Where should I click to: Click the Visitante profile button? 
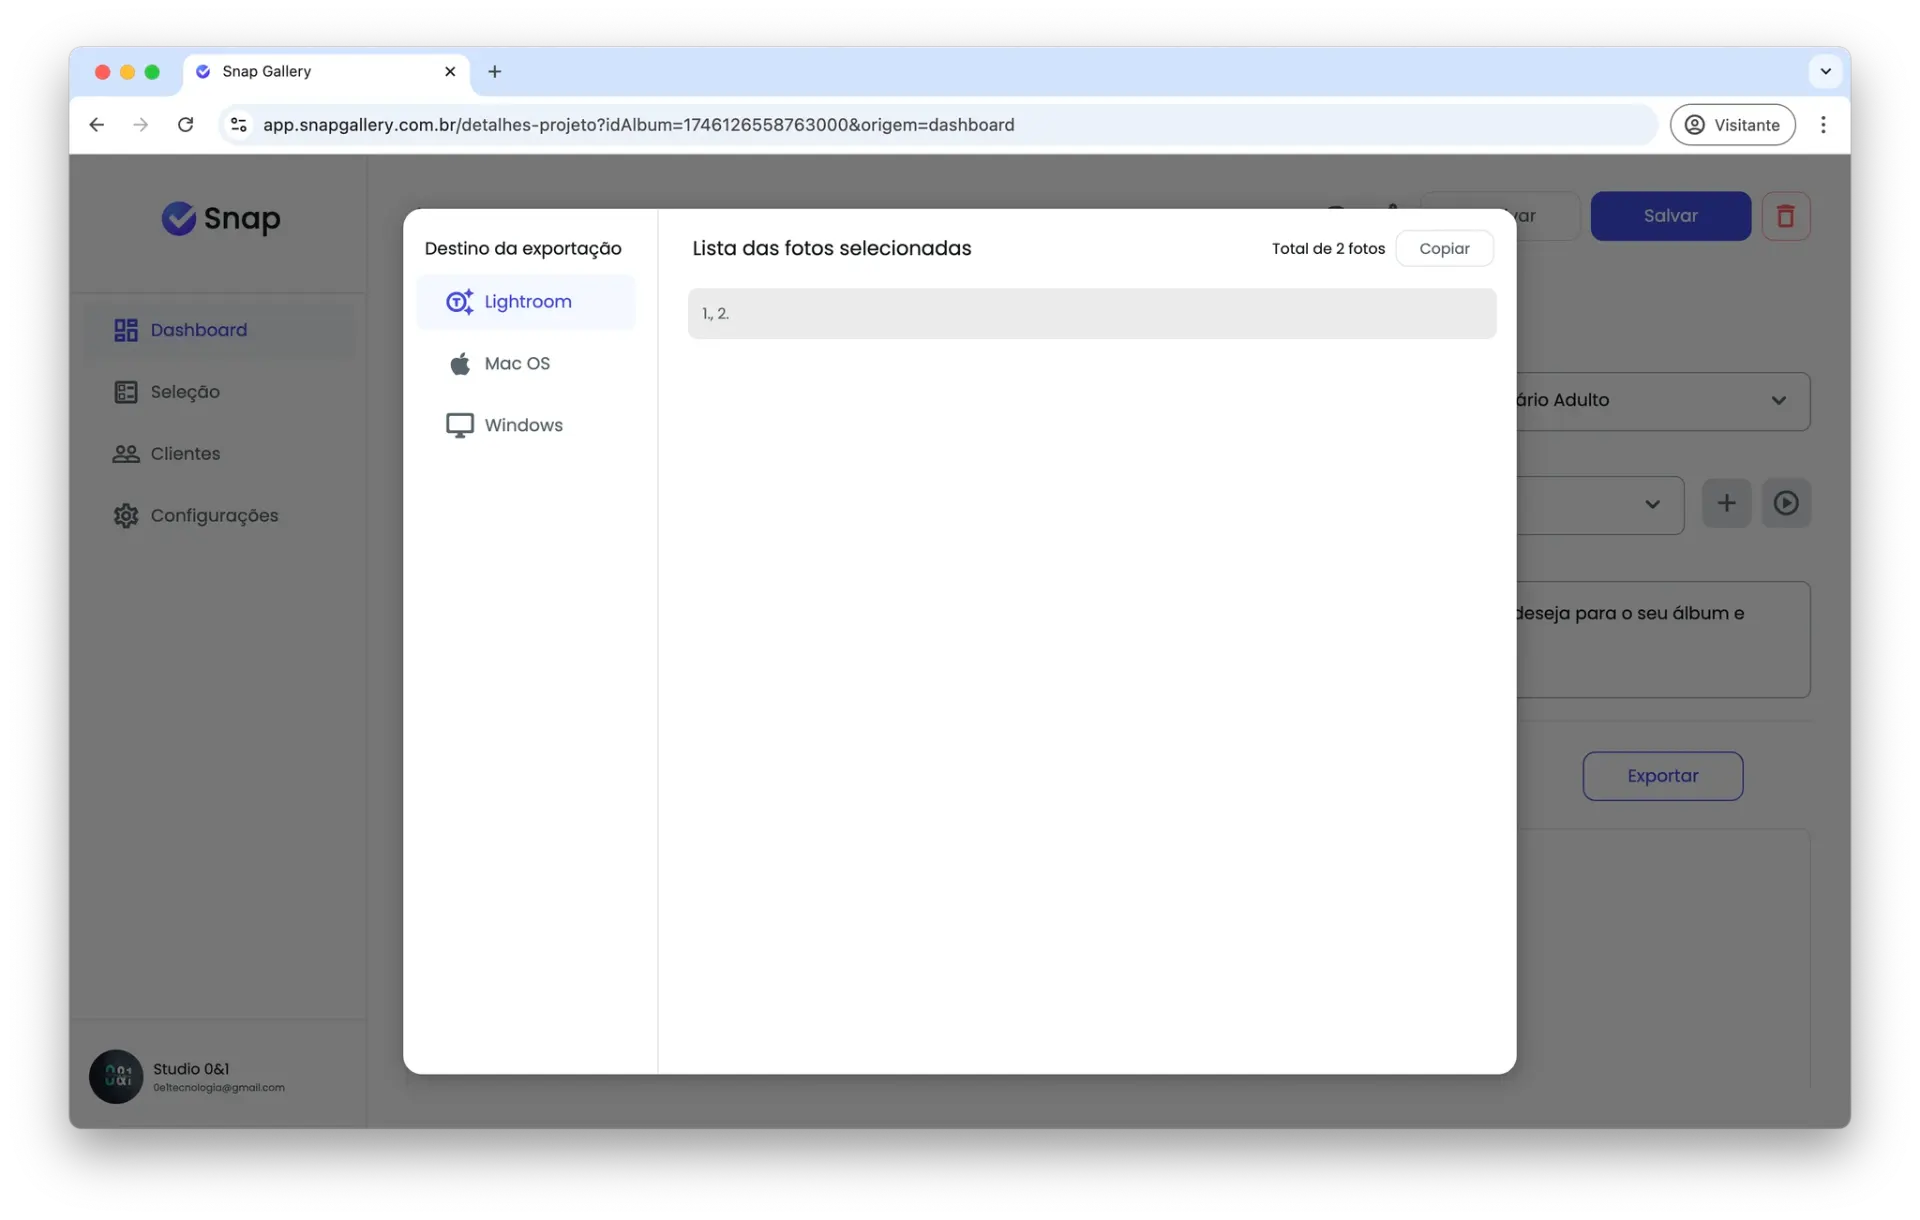tap(1732, 125)
